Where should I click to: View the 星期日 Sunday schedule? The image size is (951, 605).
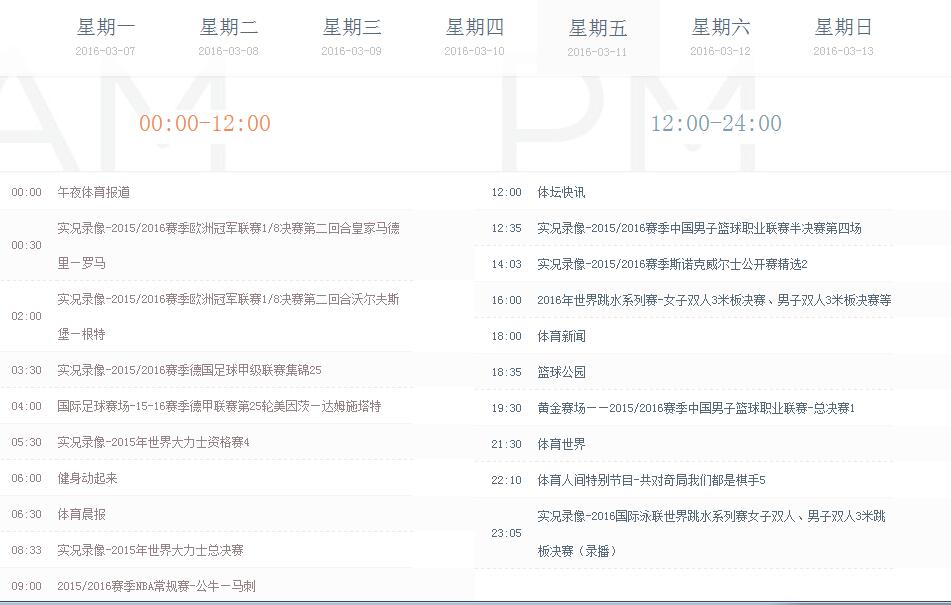(x=844, y=29)
